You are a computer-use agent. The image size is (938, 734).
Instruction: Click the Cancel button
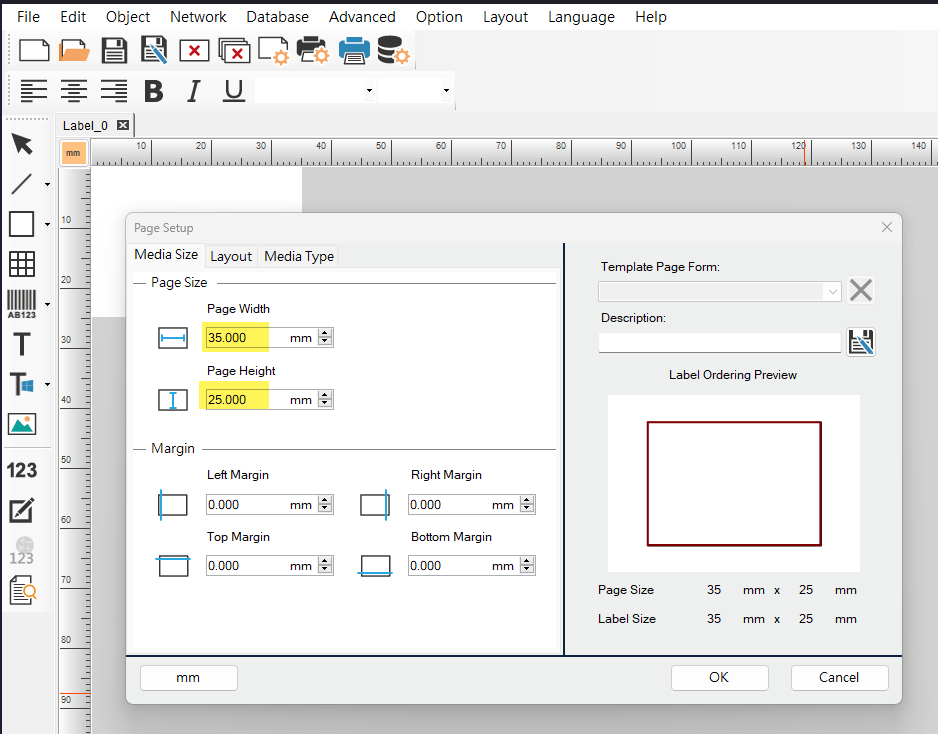tap(838, 677)
